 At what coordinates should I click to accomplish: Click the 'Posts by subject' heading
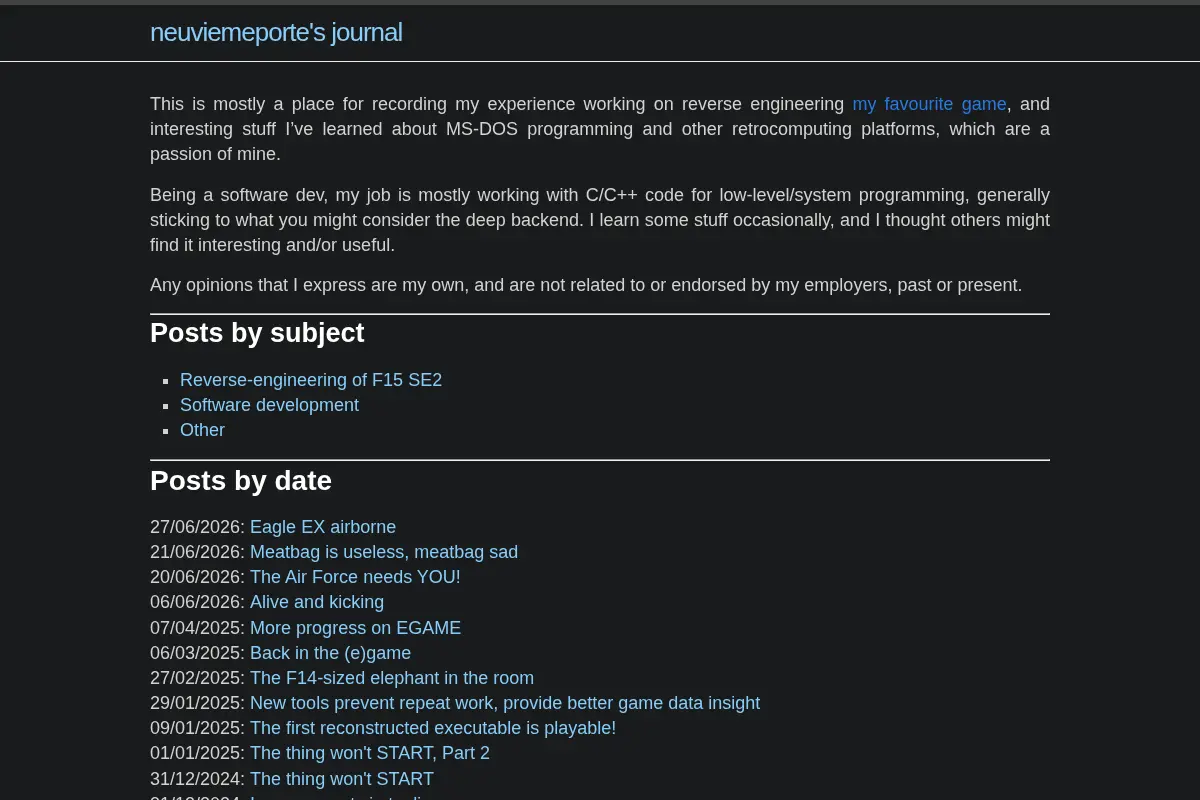click(257, 333)
